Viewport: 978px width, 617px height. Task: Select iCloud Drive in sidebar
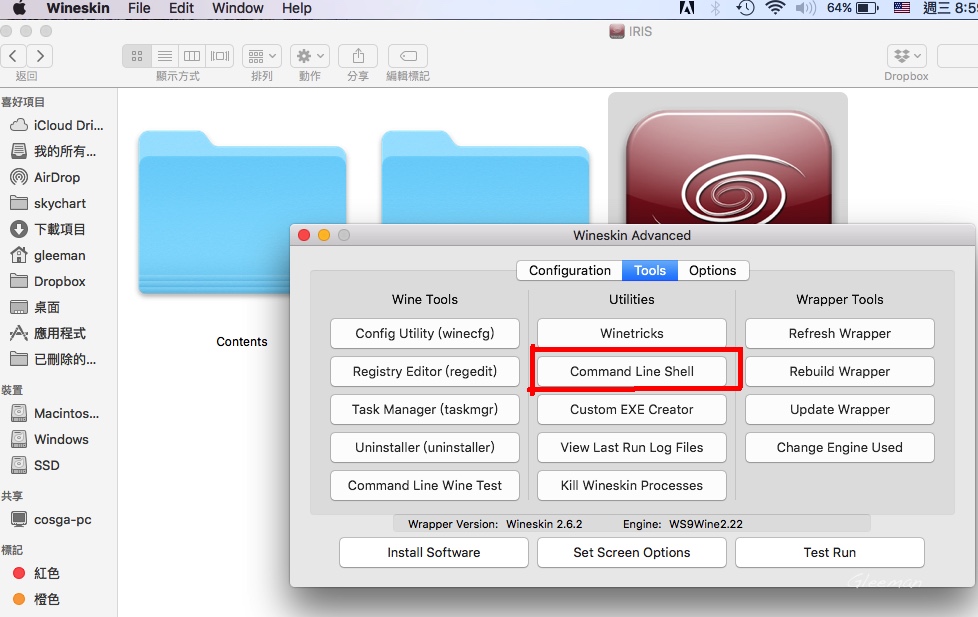(57, 125)
